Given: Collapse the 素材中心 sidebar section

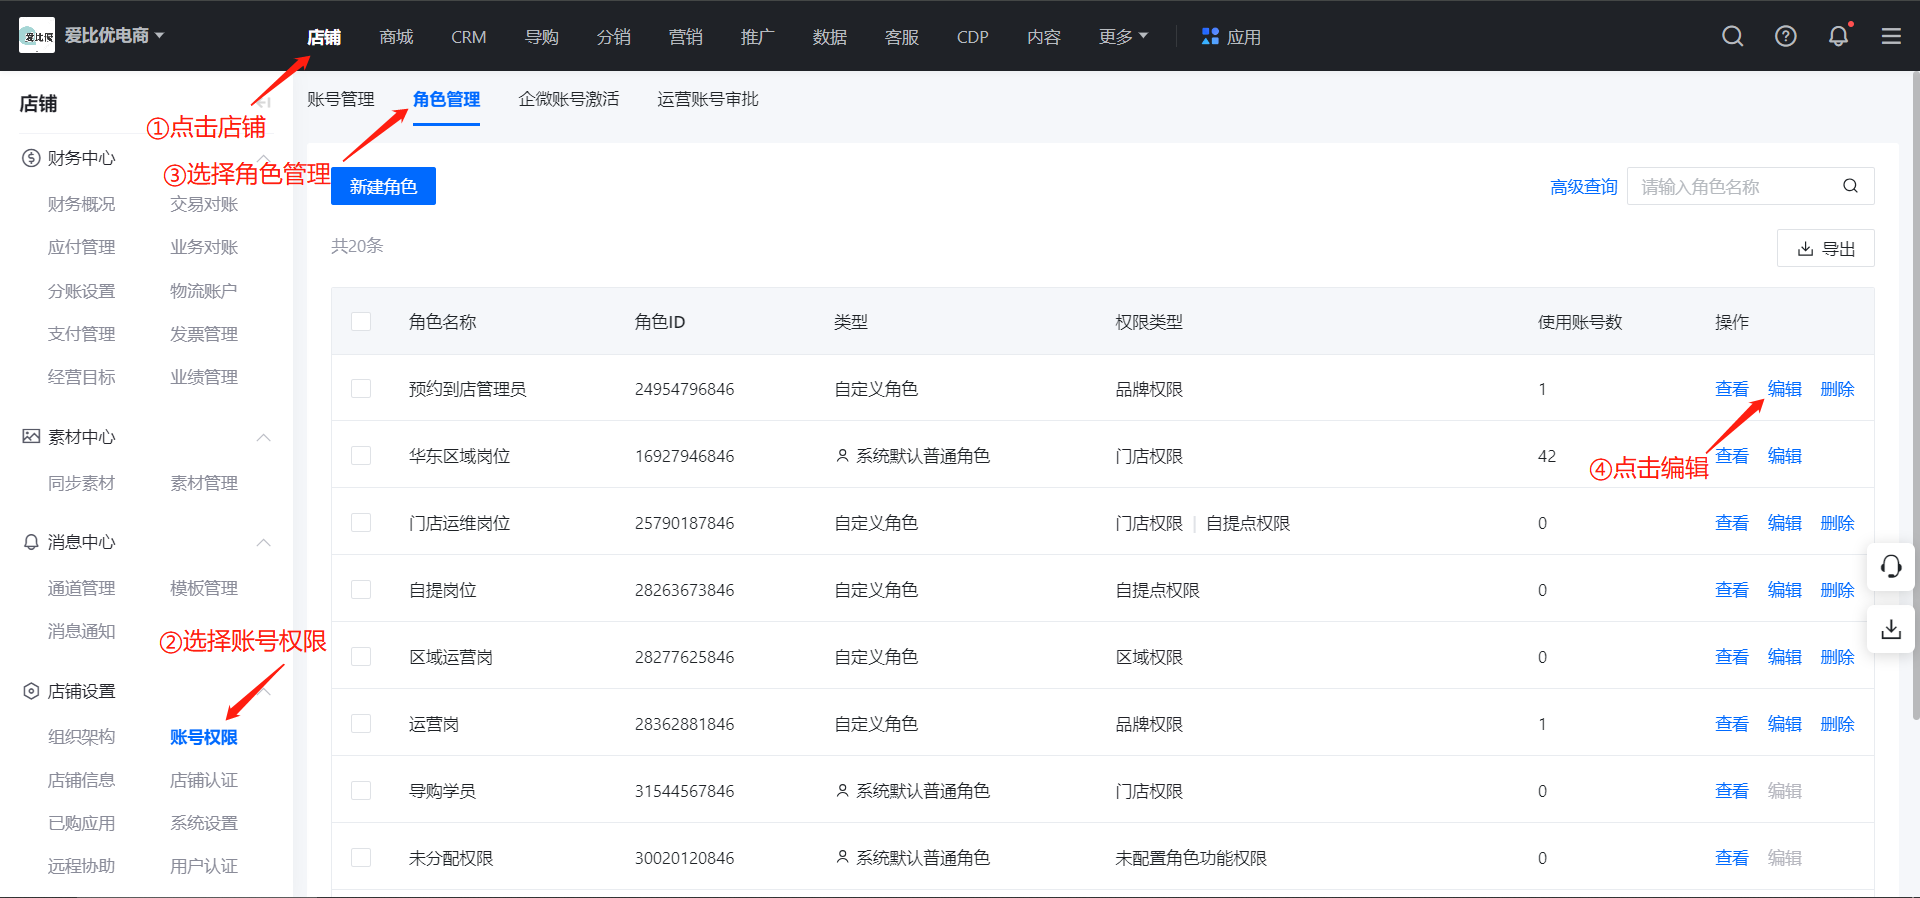Looking at the screenshot, I should coord(264,437).
